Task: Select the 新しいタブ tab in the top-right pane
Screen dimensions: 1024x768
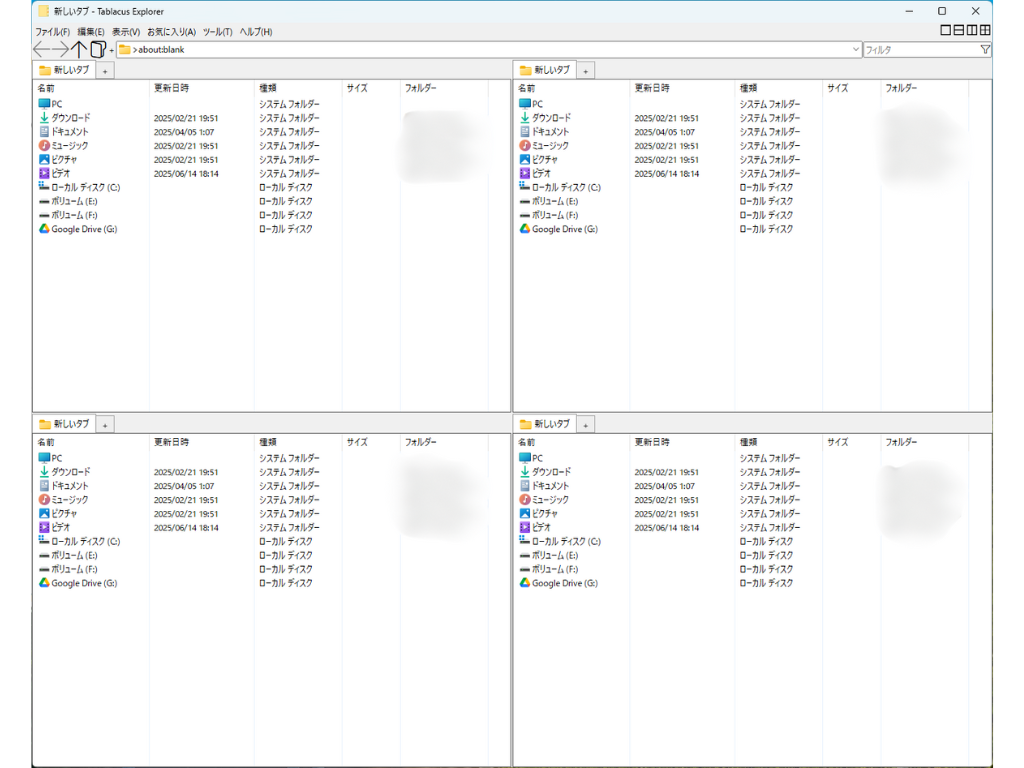Action: point(545,70)
